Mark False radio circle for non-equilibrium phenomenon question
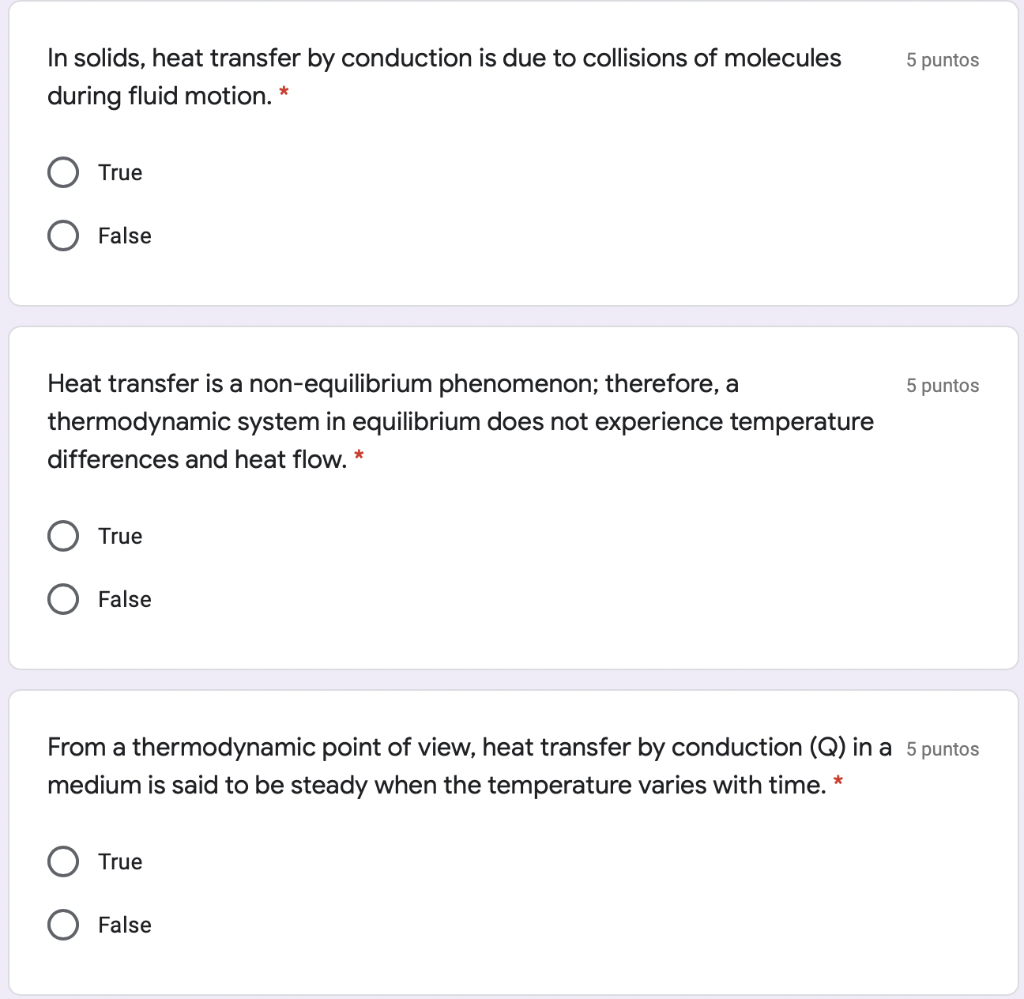Image resolution: width=1024 pixels, height=999 pixels. pos(63,600)
